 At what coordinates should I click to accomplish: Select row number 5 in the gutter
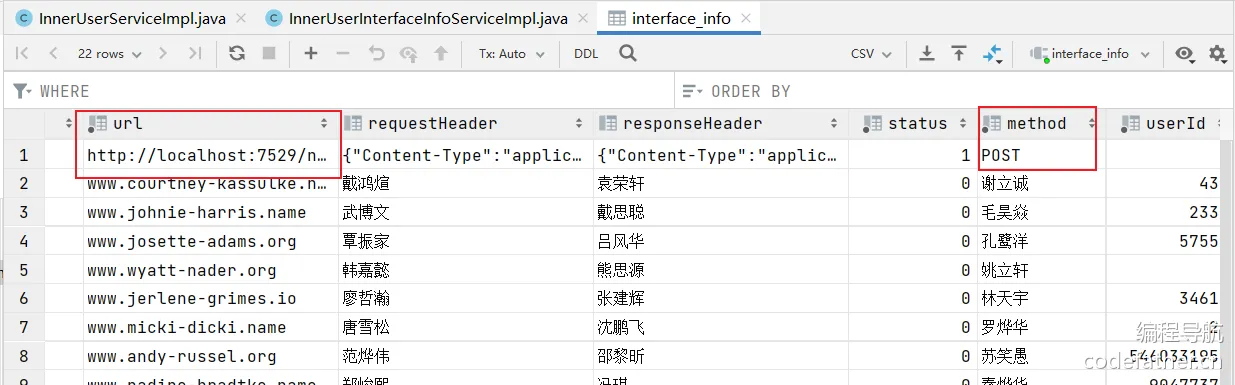click(x=24, y=270)
